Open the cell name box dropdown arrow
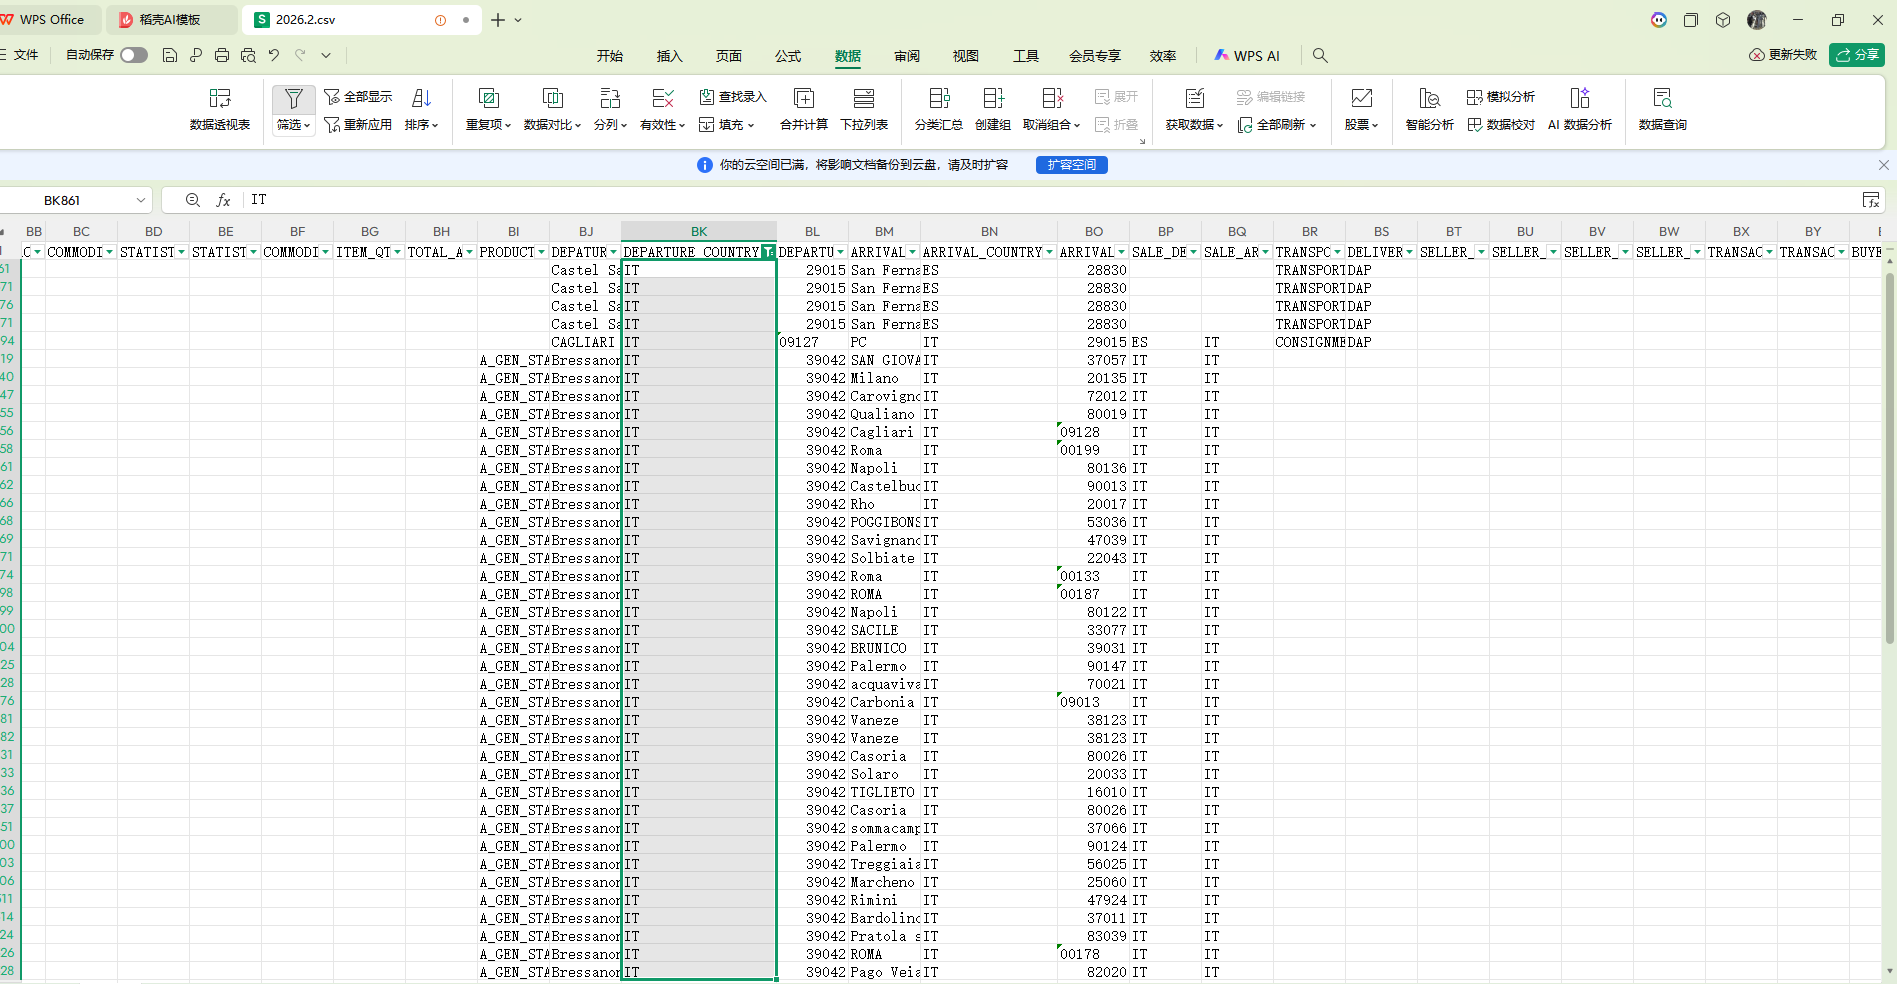The image size is (1897, 984). 141,200
